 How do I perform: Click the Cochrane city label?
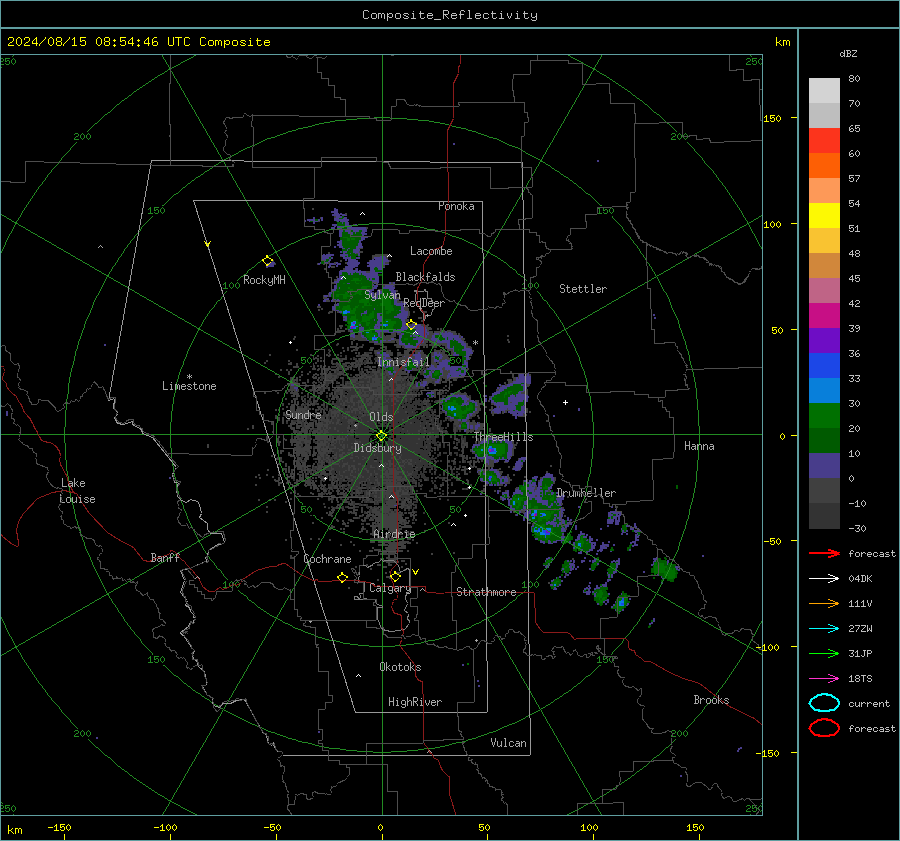[327, 559]
